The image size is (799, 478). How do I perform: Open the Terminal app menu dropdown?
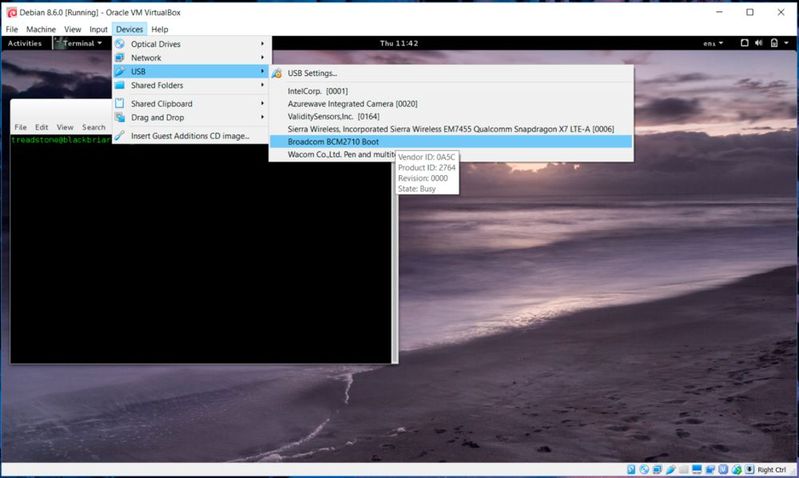pos(79,43)
